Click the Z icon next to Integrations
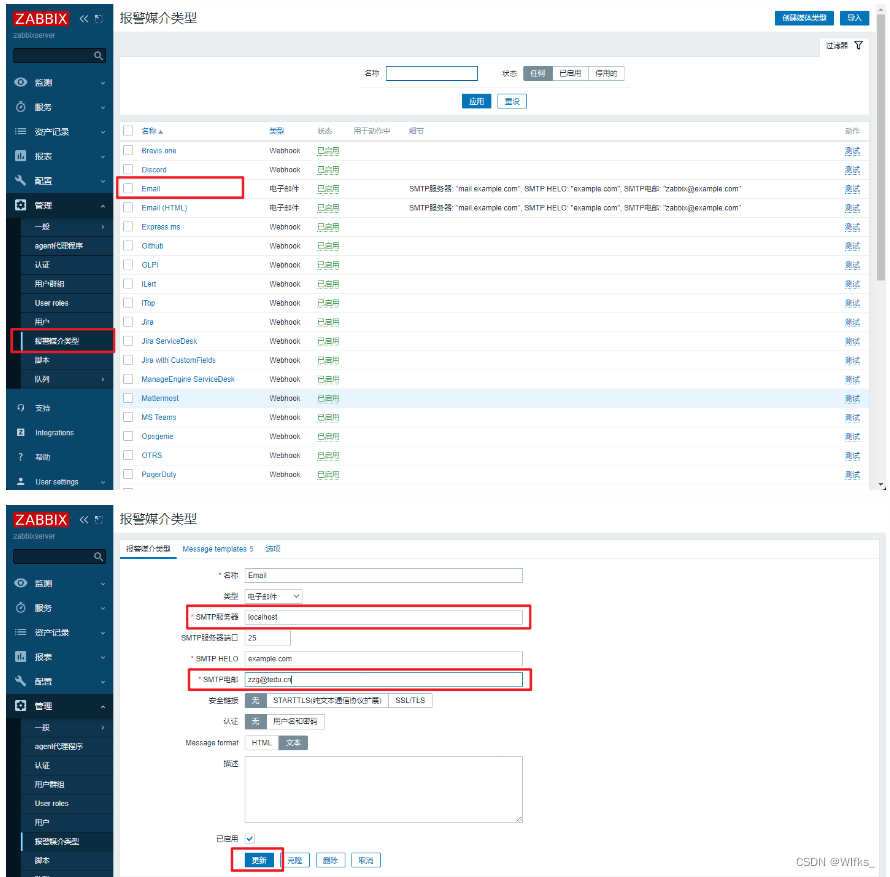This screenshot has height=877, width=890. click(20, 433)
